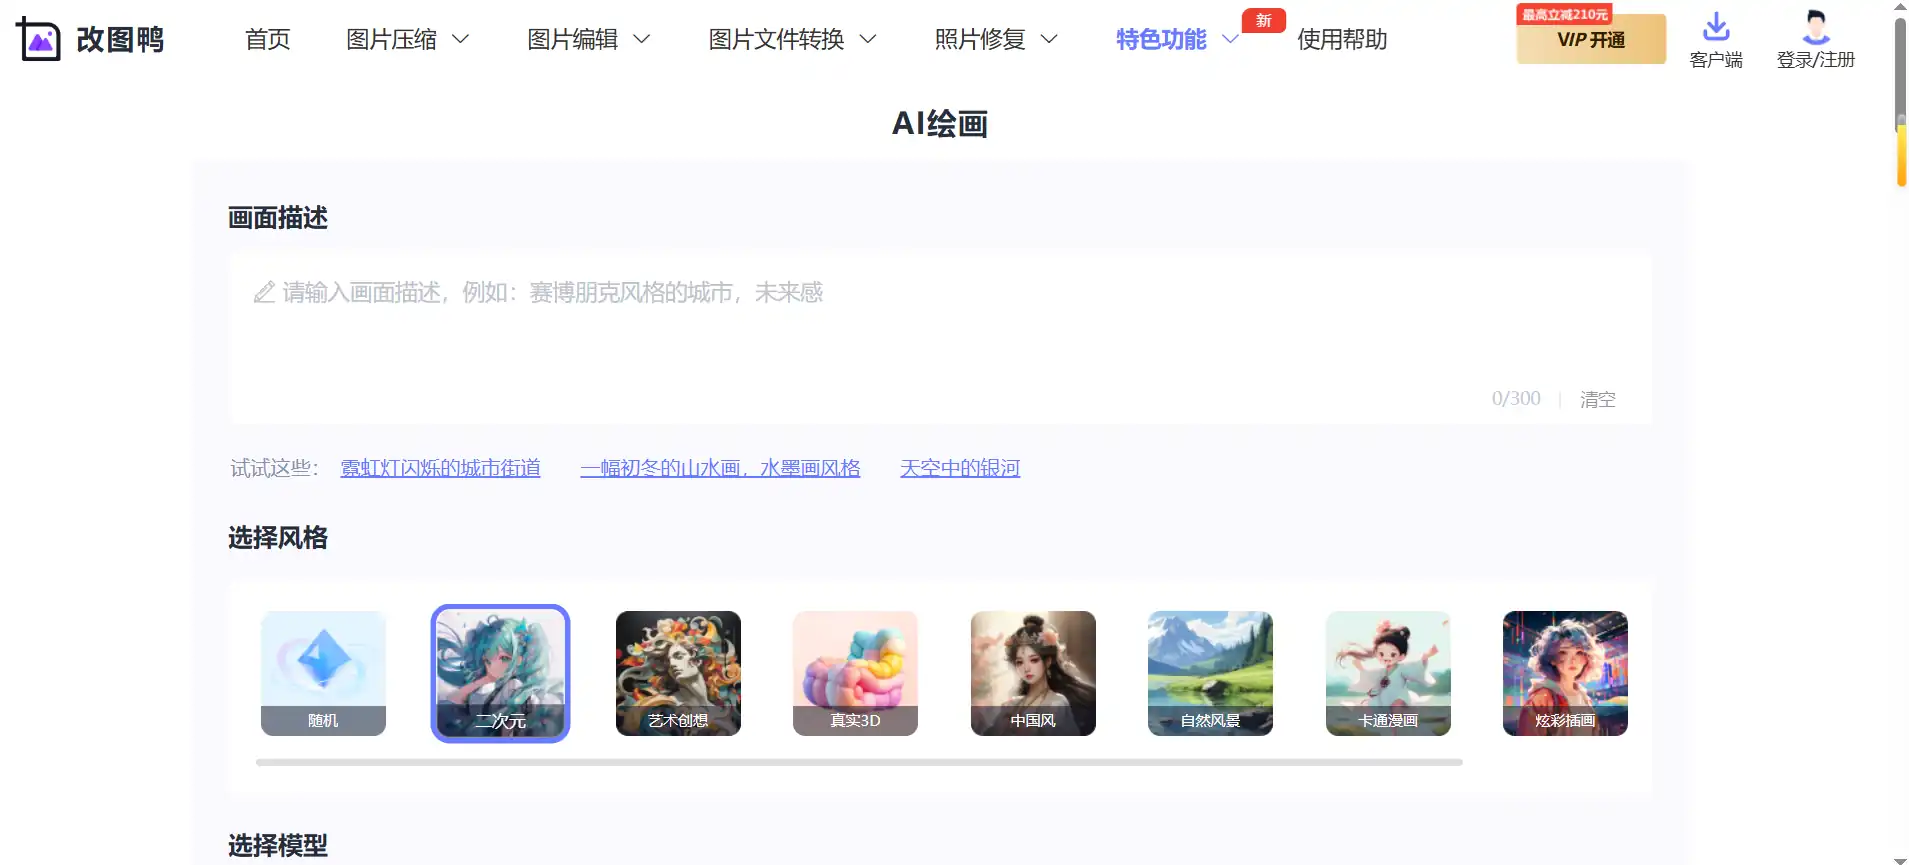This screenshot has width=1909, height=865.
Task: Open the 特色功能 menu label
Action: click(x=1161, y=39)
